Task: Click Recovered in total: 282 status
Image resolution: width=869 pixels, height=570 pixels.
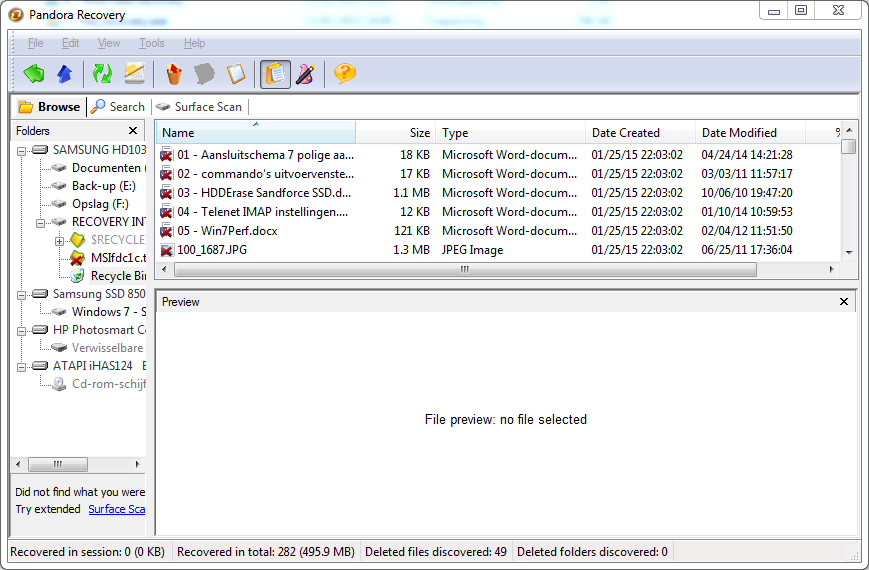Action: (265, 552)
